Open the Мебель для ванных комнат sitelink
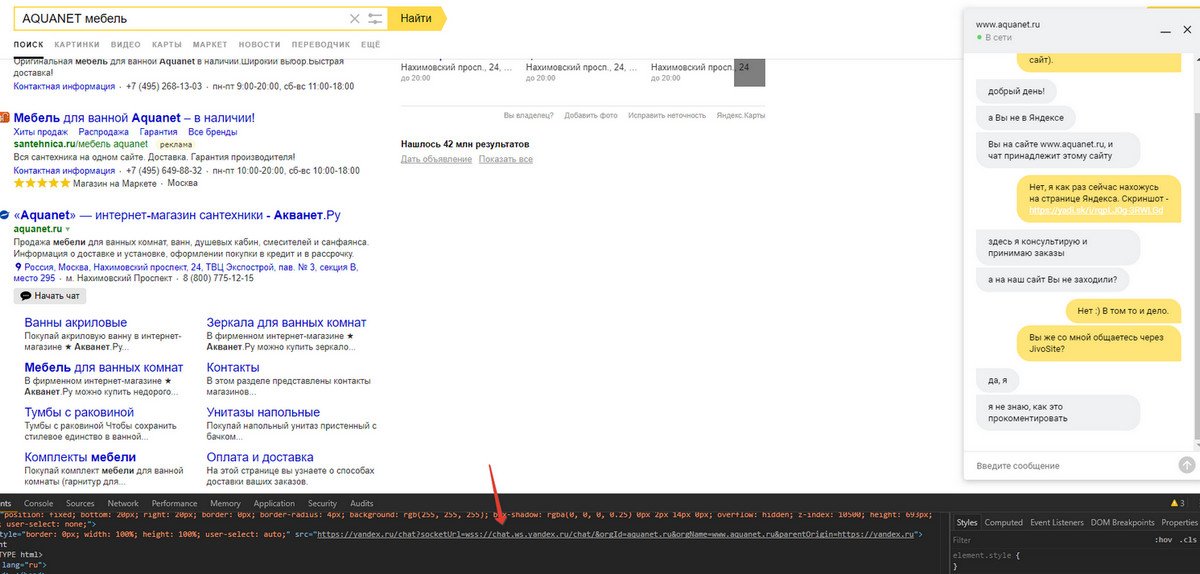 click(104, 368)
